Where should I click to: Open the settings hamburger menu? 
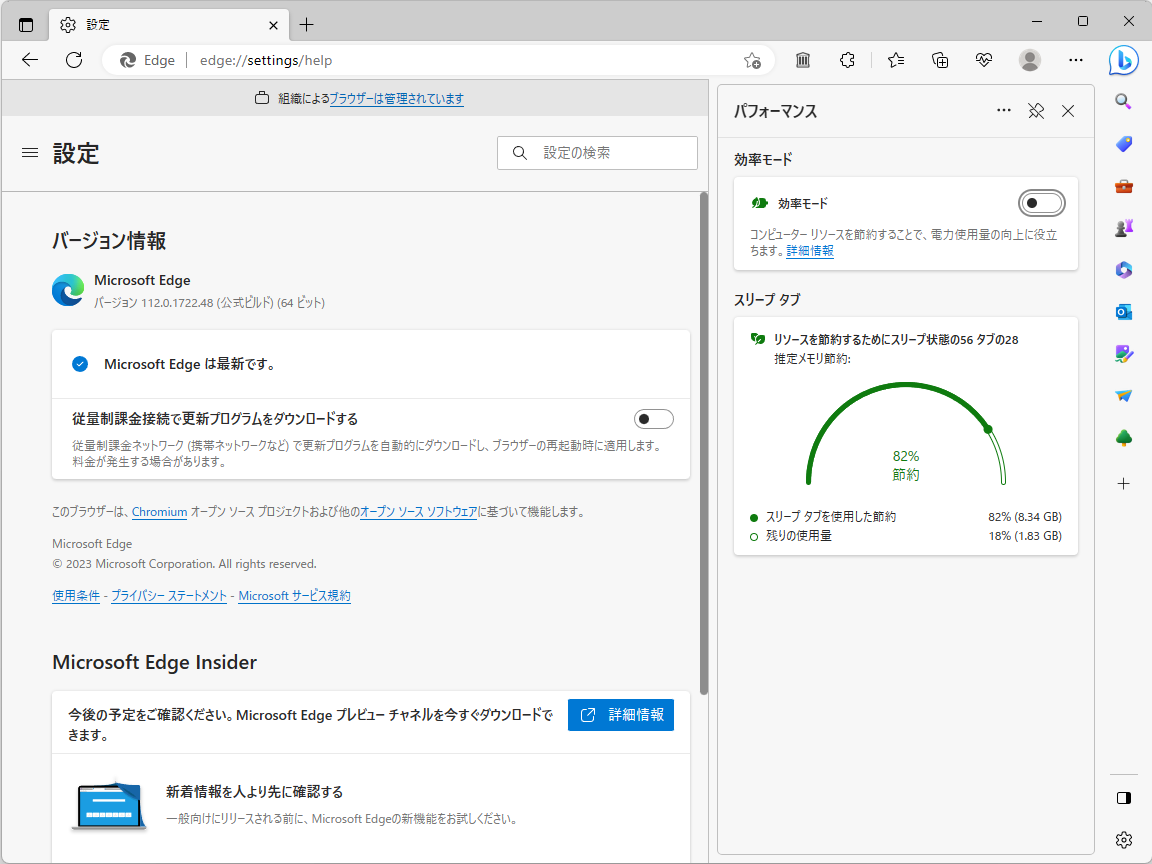point(30,153)
